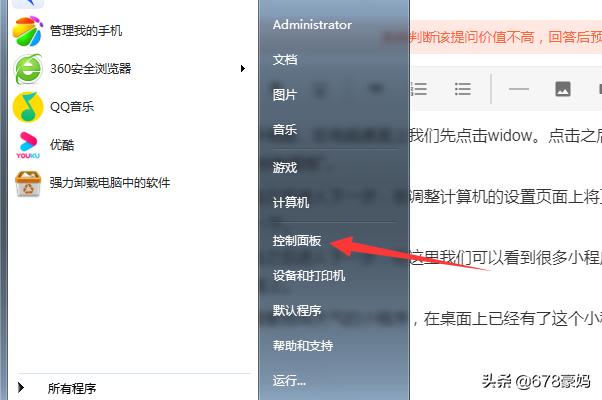This screenshot has height=400, width=602.
Task: Click the insert image toolbar icon
Action: (x=563, y=89)
